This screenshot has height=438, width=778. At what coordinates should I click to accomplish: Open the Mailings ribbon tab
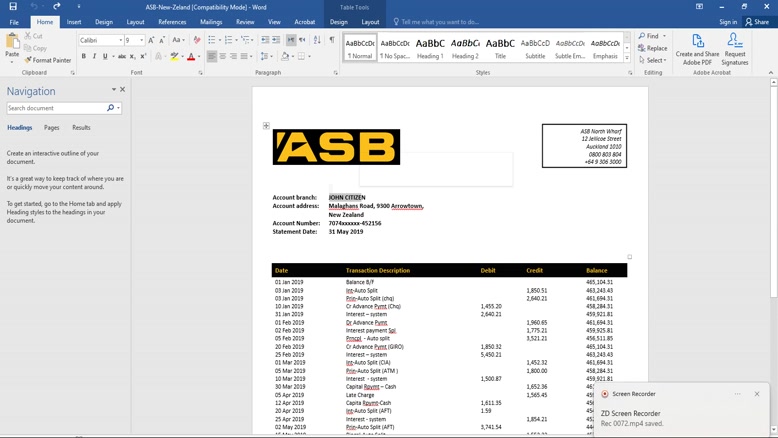click(x=211, y=21)
